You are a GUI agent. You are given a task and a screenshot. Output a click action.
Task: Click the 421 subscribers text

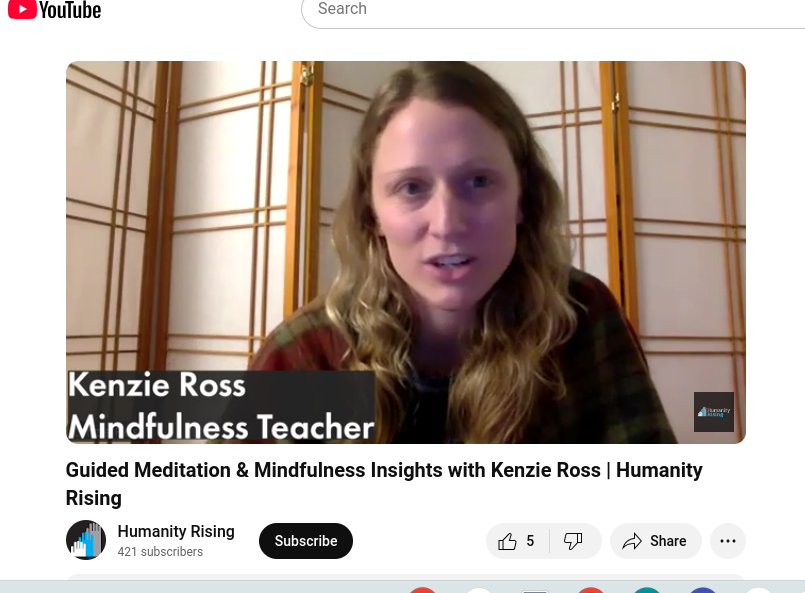pos(160,551)
